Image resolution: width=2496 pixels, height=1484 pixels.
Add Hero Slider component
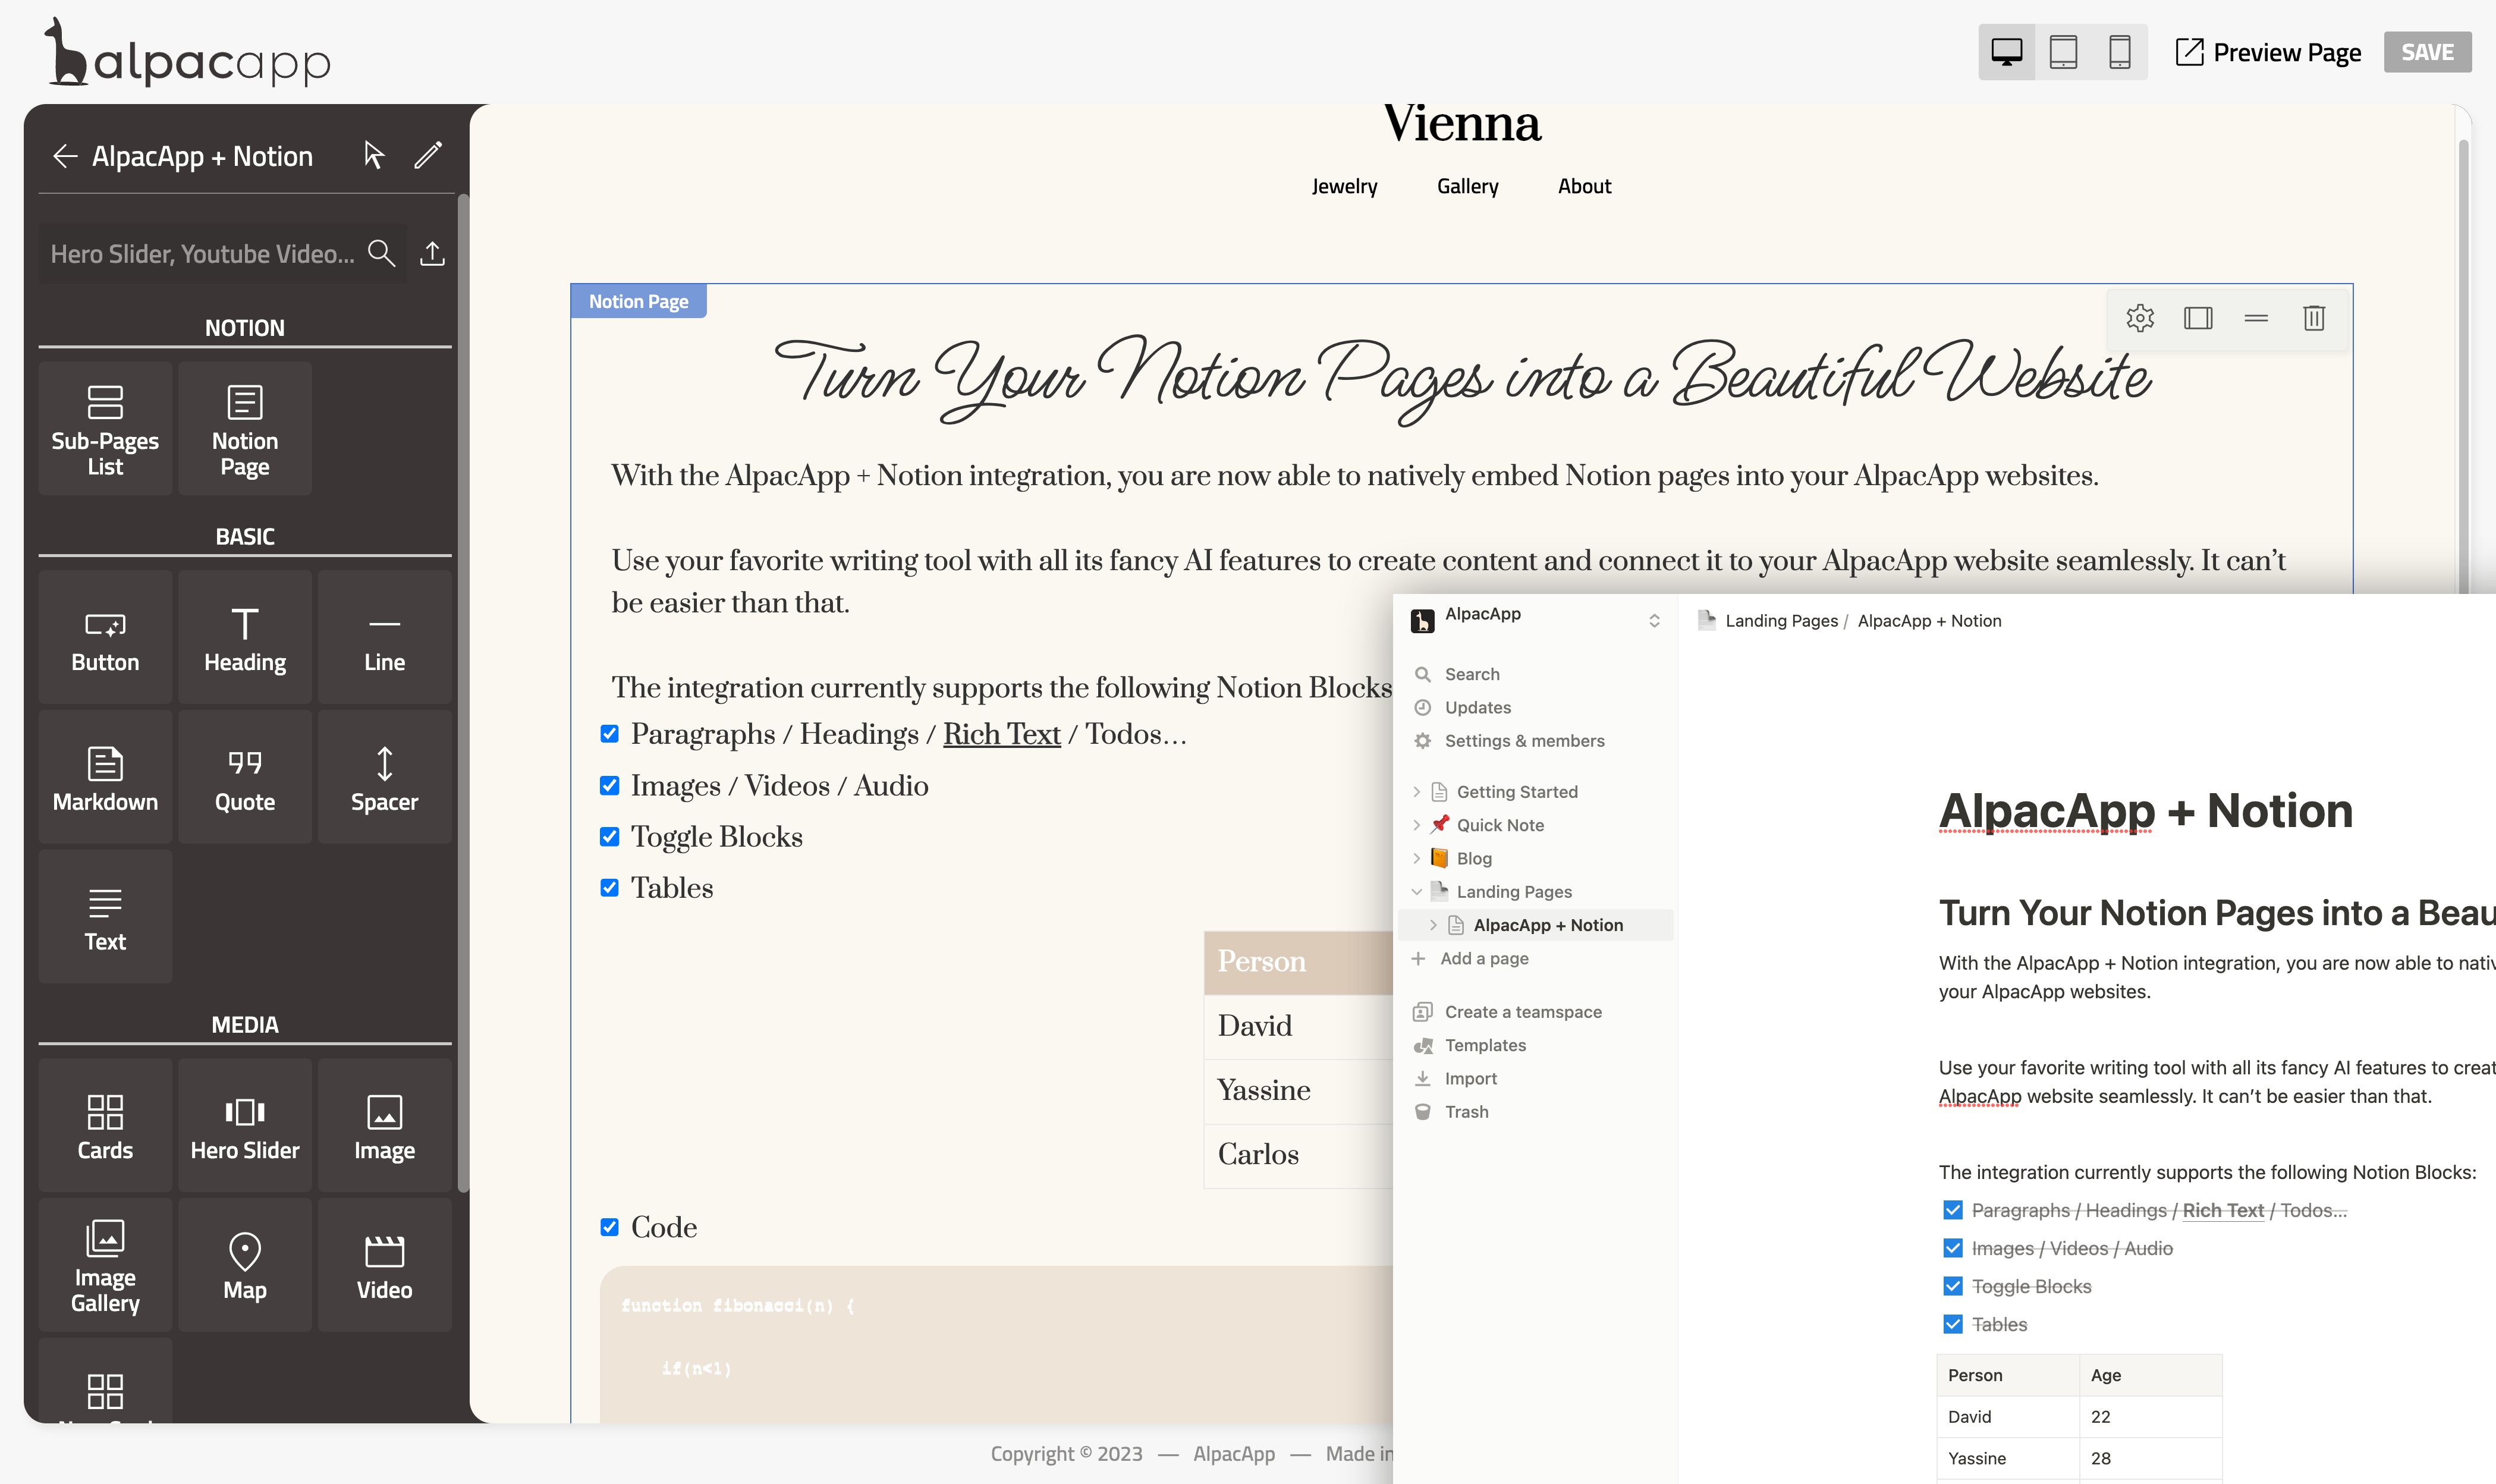pyautogui.click(x=245, y=1125)
